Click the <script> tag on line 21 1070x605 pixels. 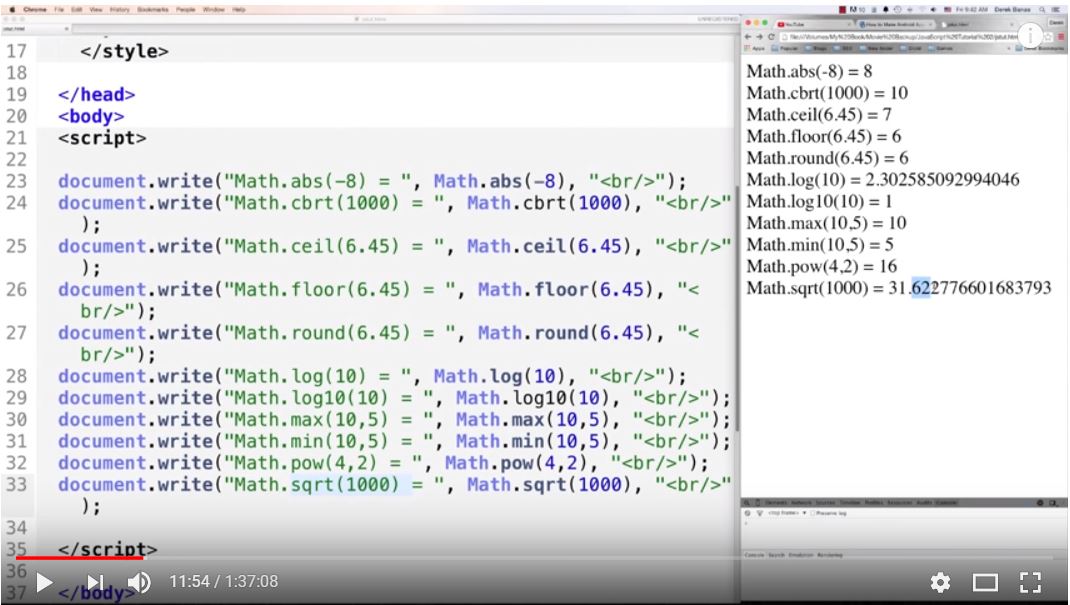click(102, 138)
